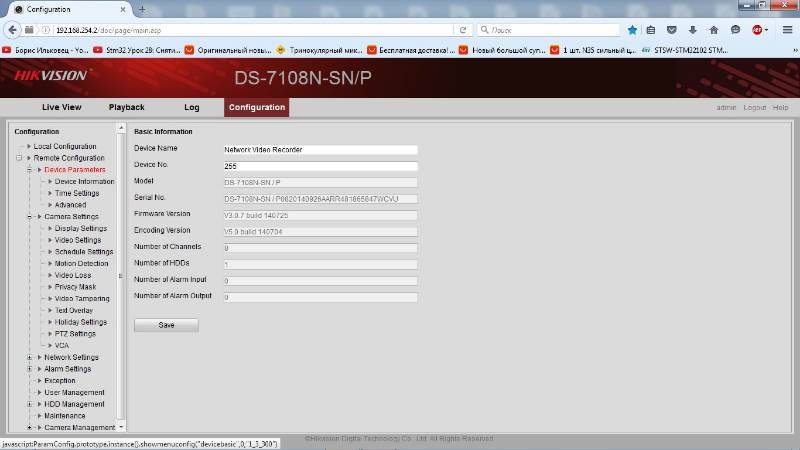Image resolution: width=800 pixels, height=450 pixels.
Task: Open the Help link
Action: (x=780, y=108)
